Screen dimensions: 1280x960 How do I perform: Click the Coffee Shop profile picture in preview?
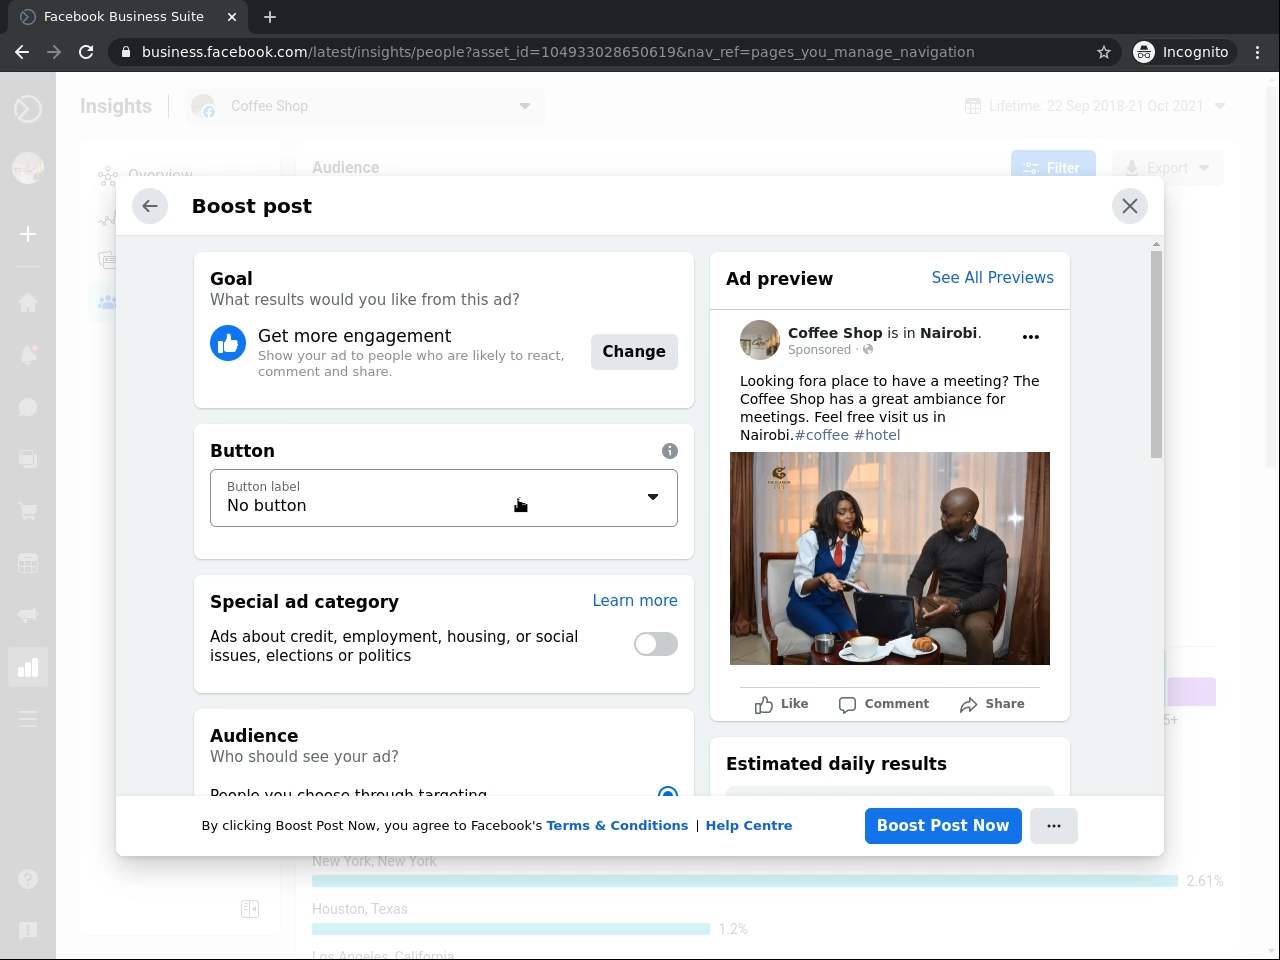pos(760,340)
